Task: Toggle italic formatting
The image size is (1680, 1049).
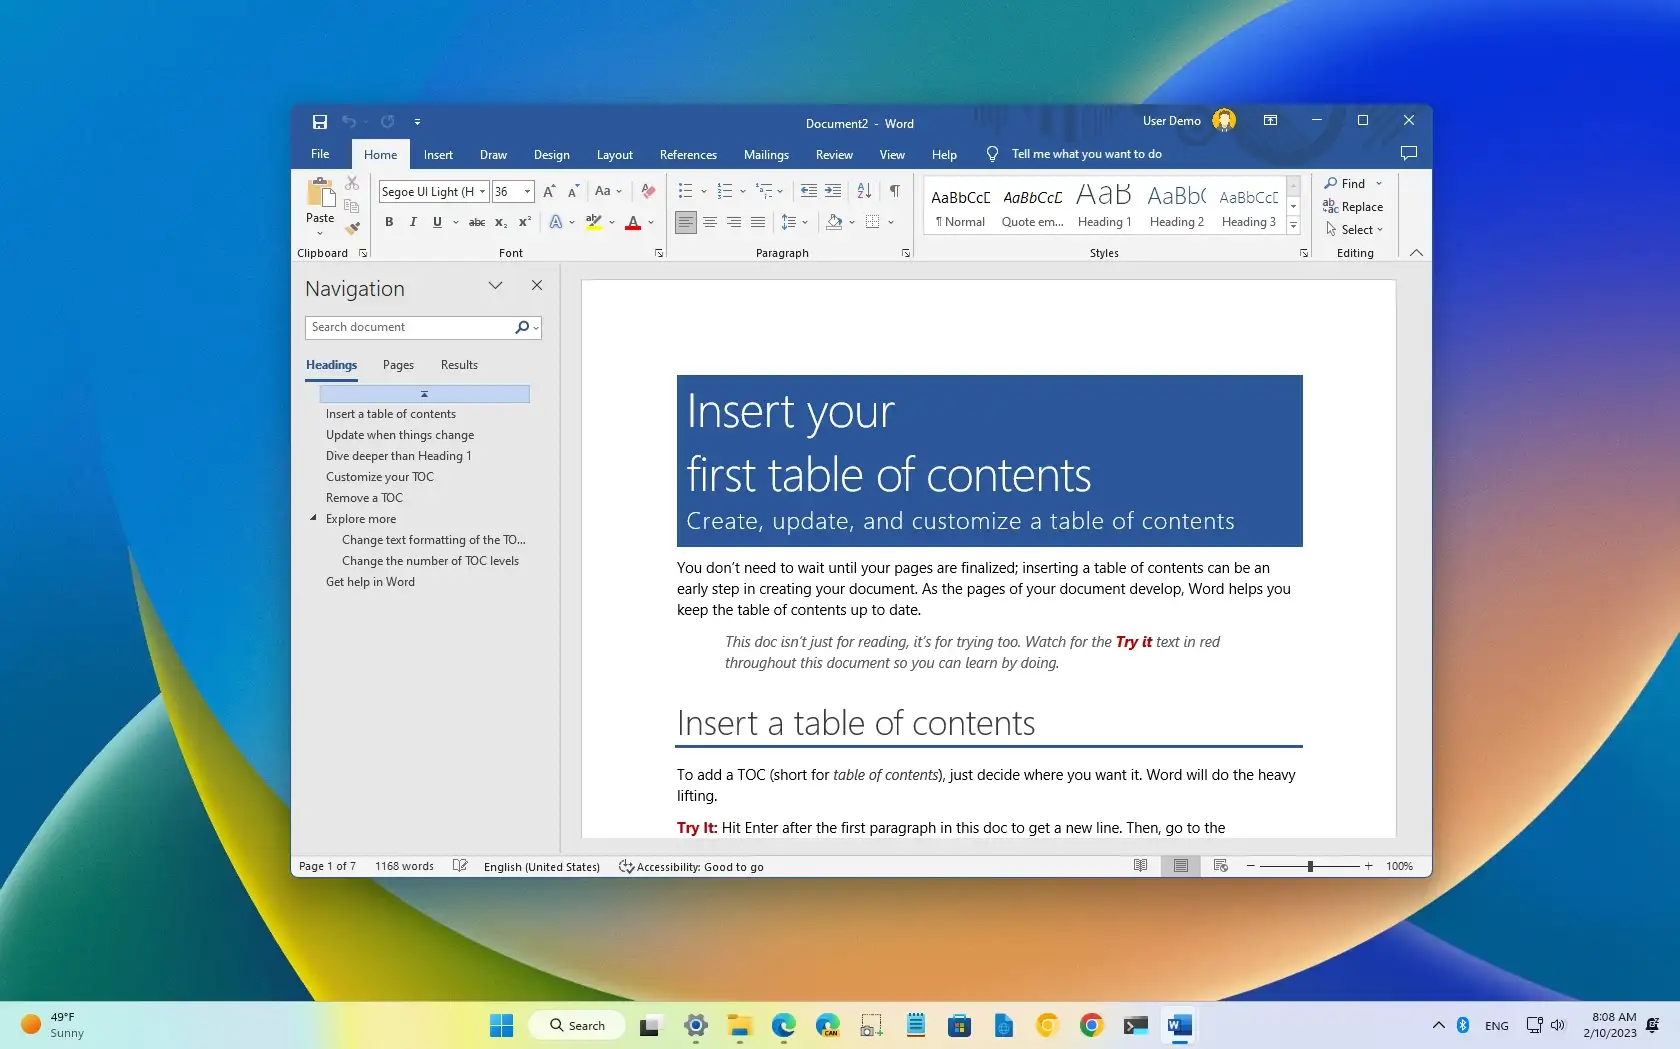Action: coord(412,222)
